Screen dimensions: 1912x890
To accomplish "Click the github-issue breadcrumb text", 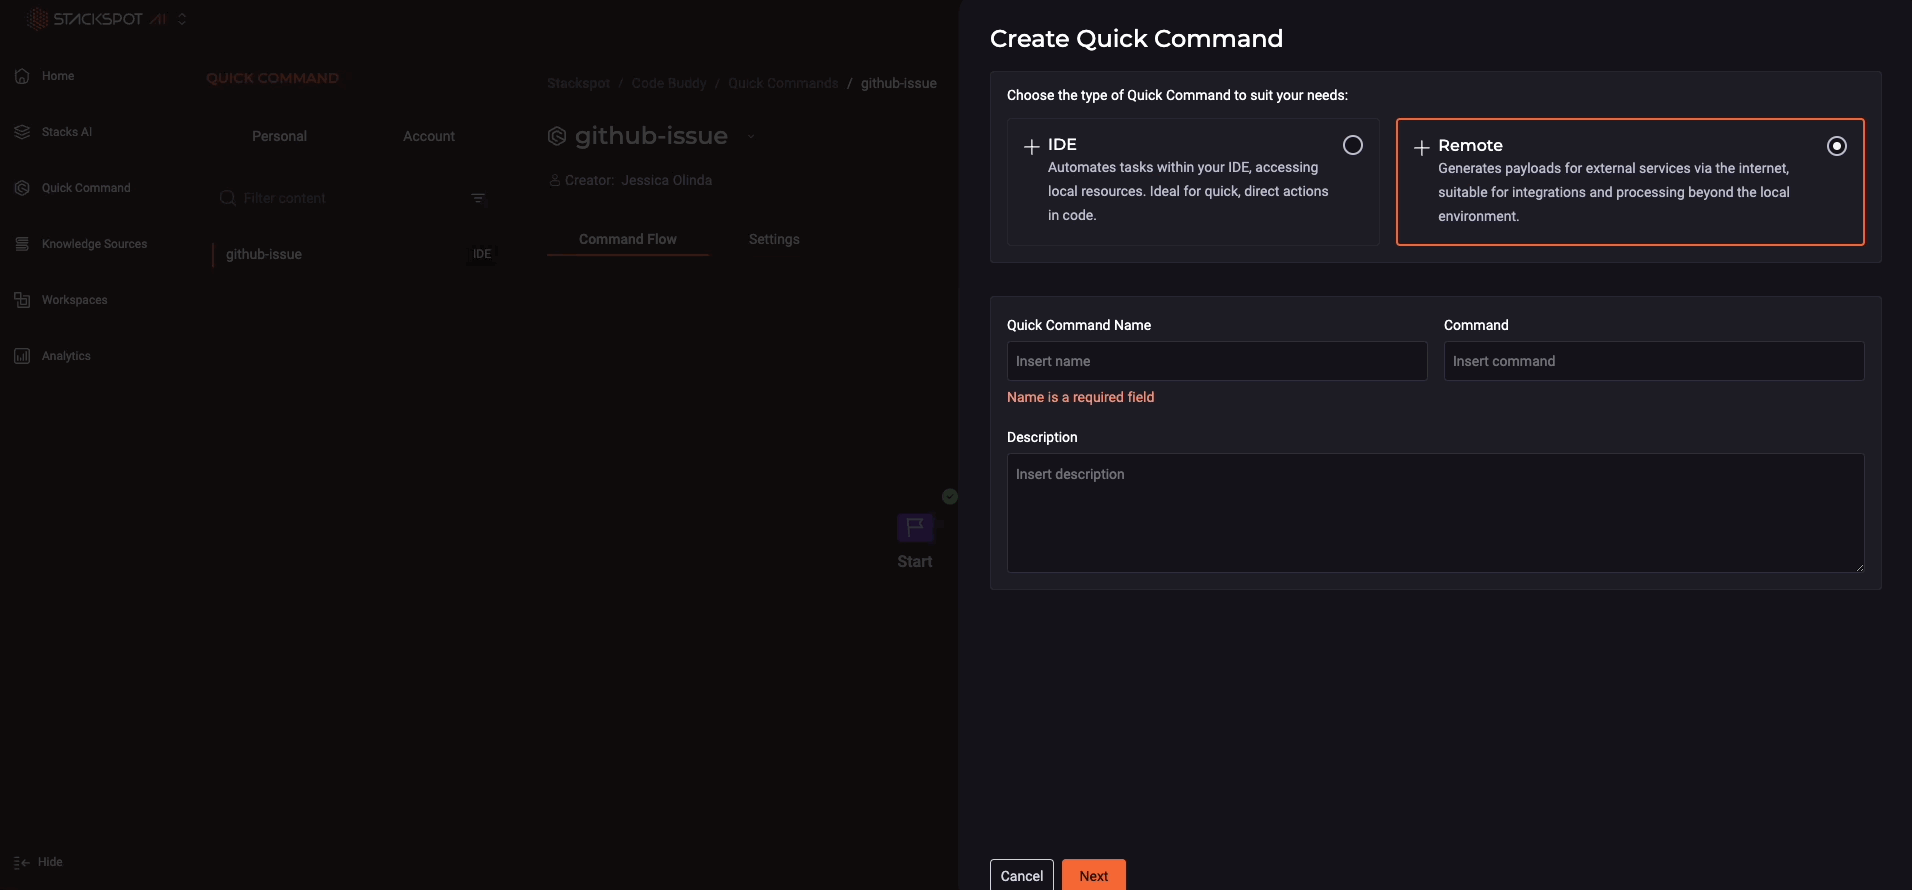I will (899, 83).
